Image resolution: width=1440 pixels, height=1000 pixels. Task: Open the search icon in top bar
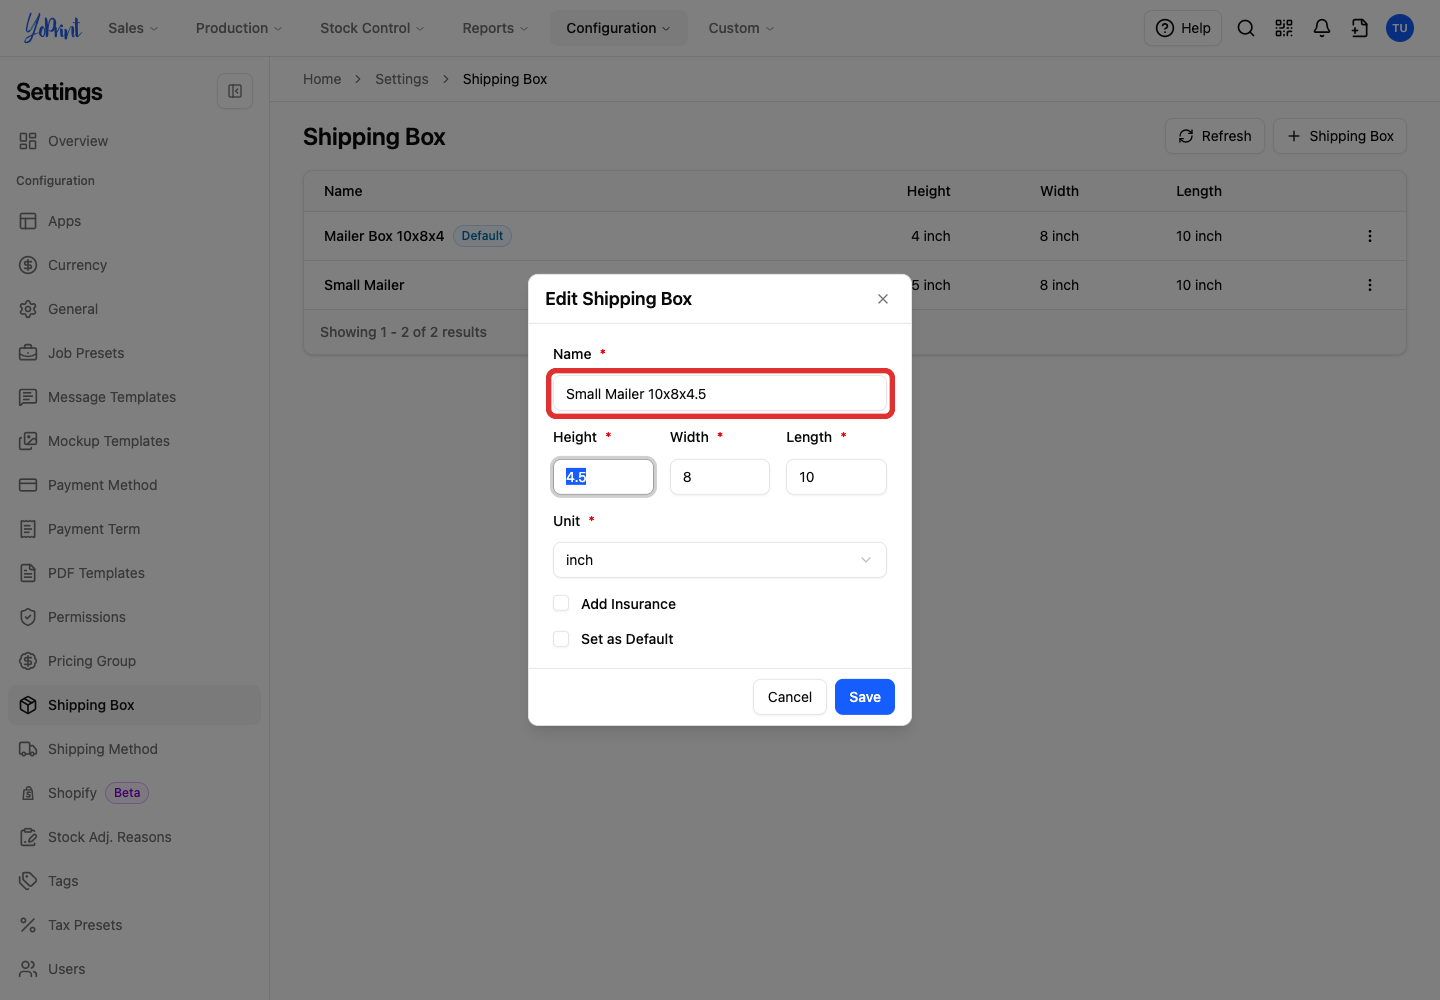coord(1246,28)
